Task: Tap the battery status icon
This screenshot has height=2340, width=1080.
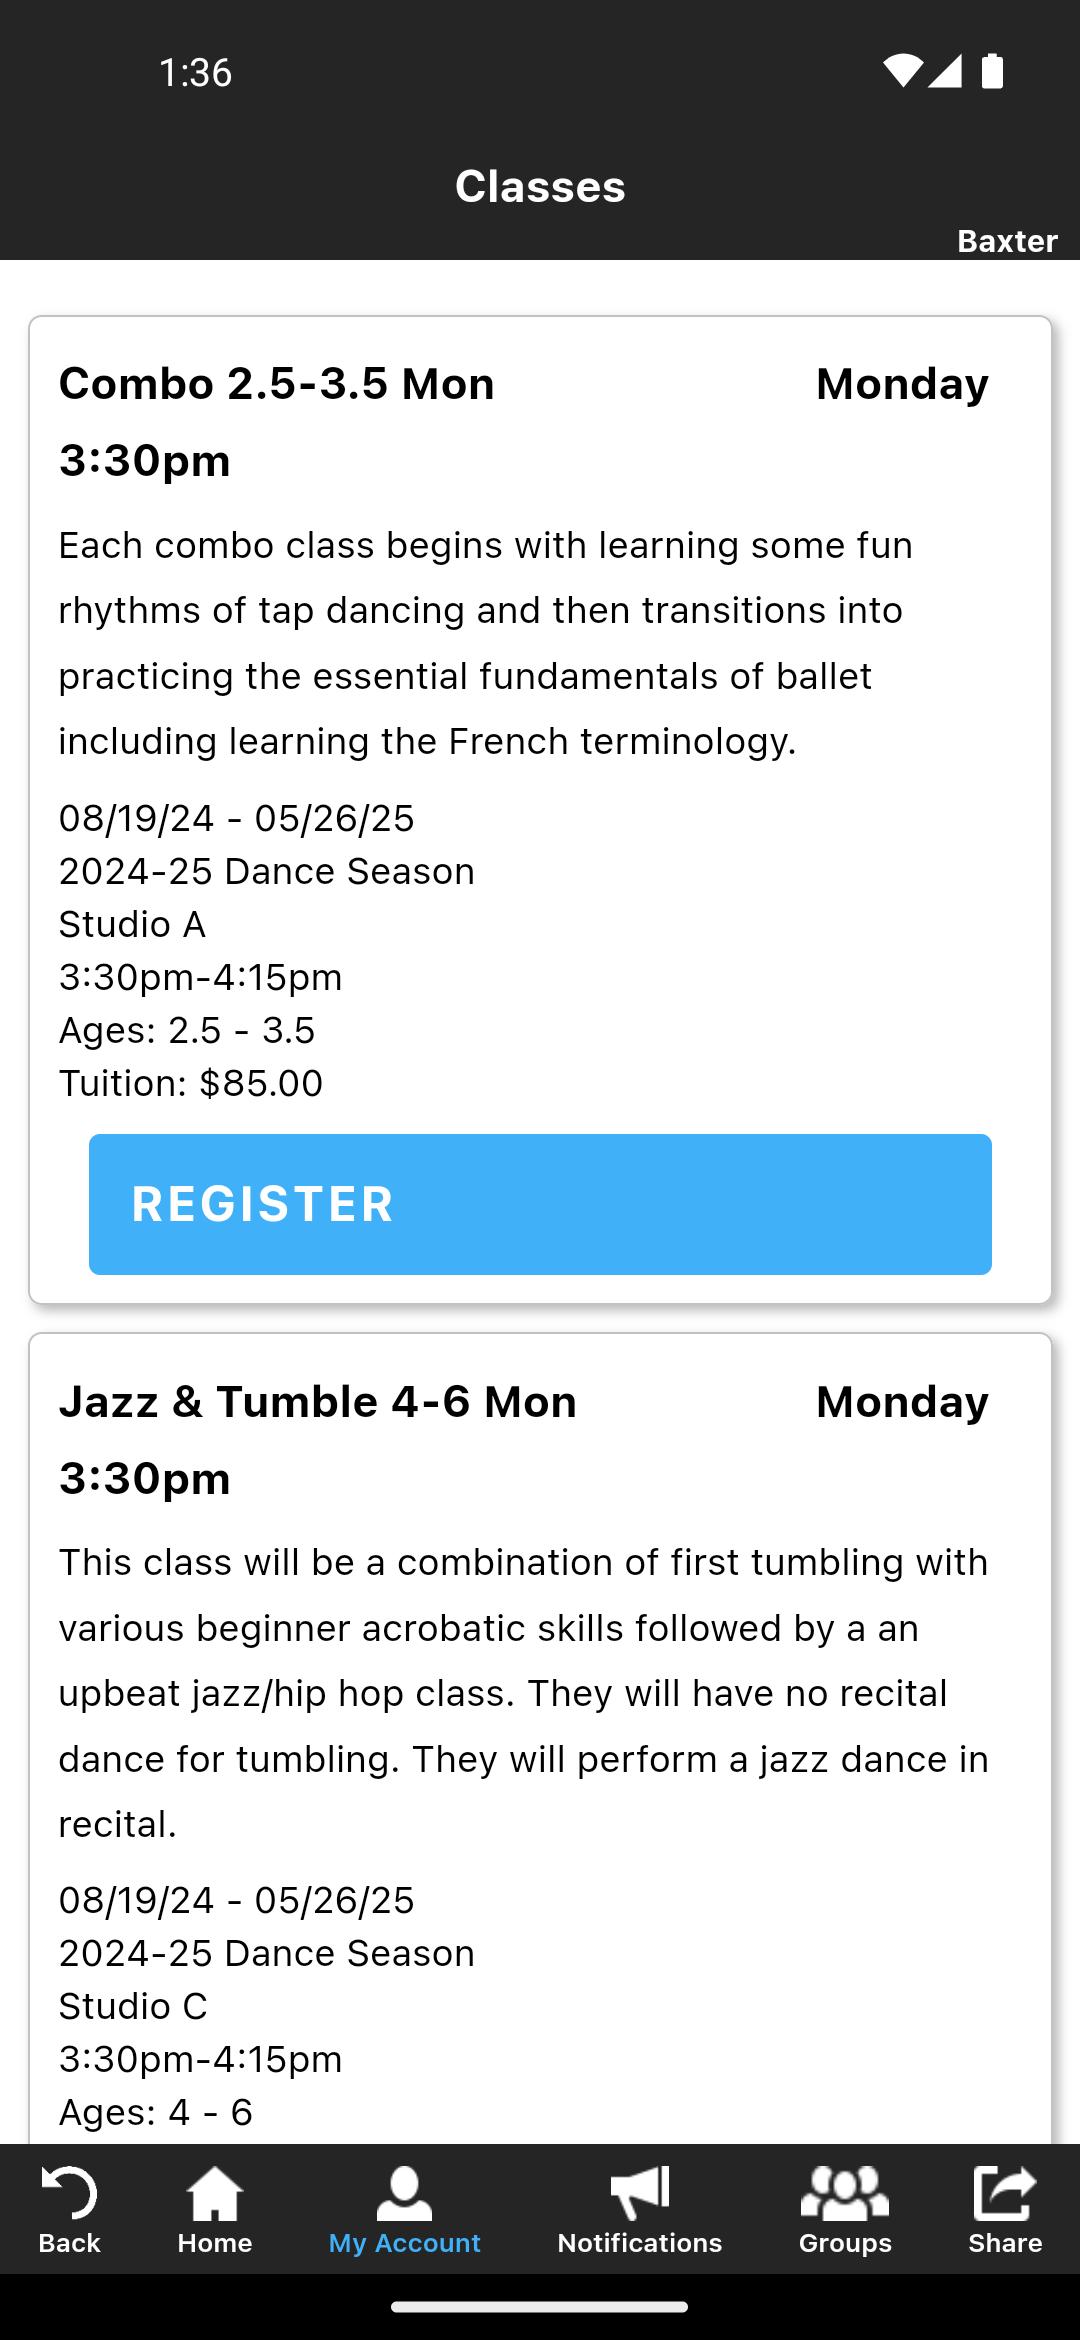Action: coord(992,71)
